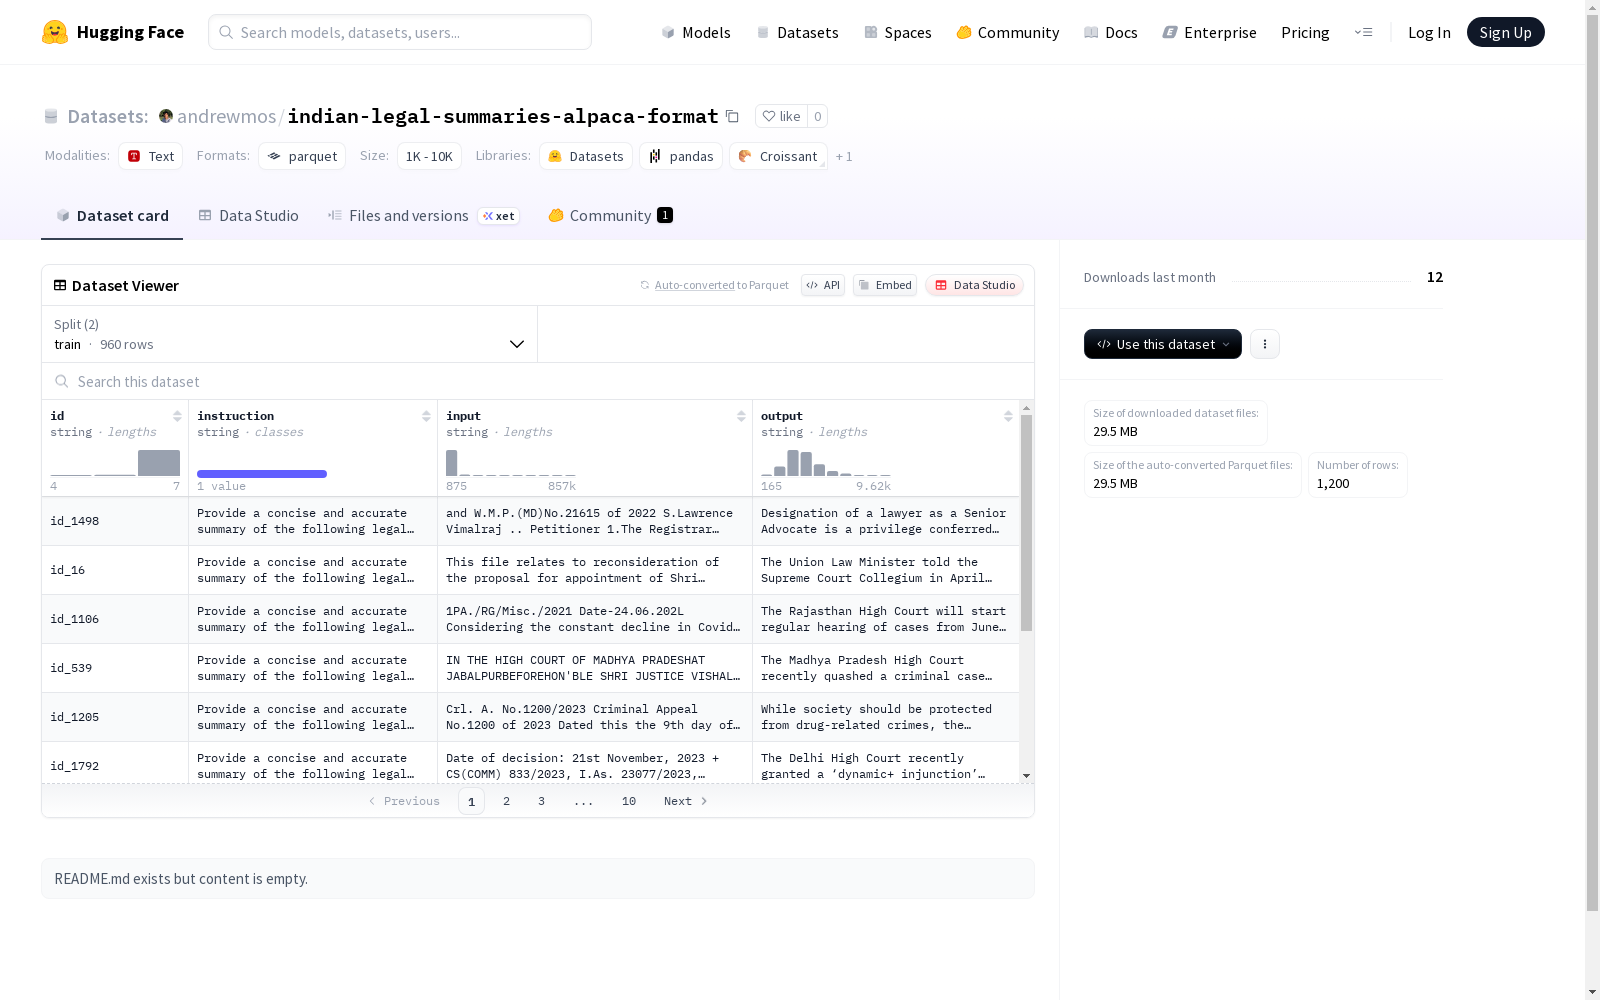This screenshot has height=1000, width=1600.
Task: Click input cell starting 'IN THE HIGH COURT OF MADHYA'
Action: [595, 668]
